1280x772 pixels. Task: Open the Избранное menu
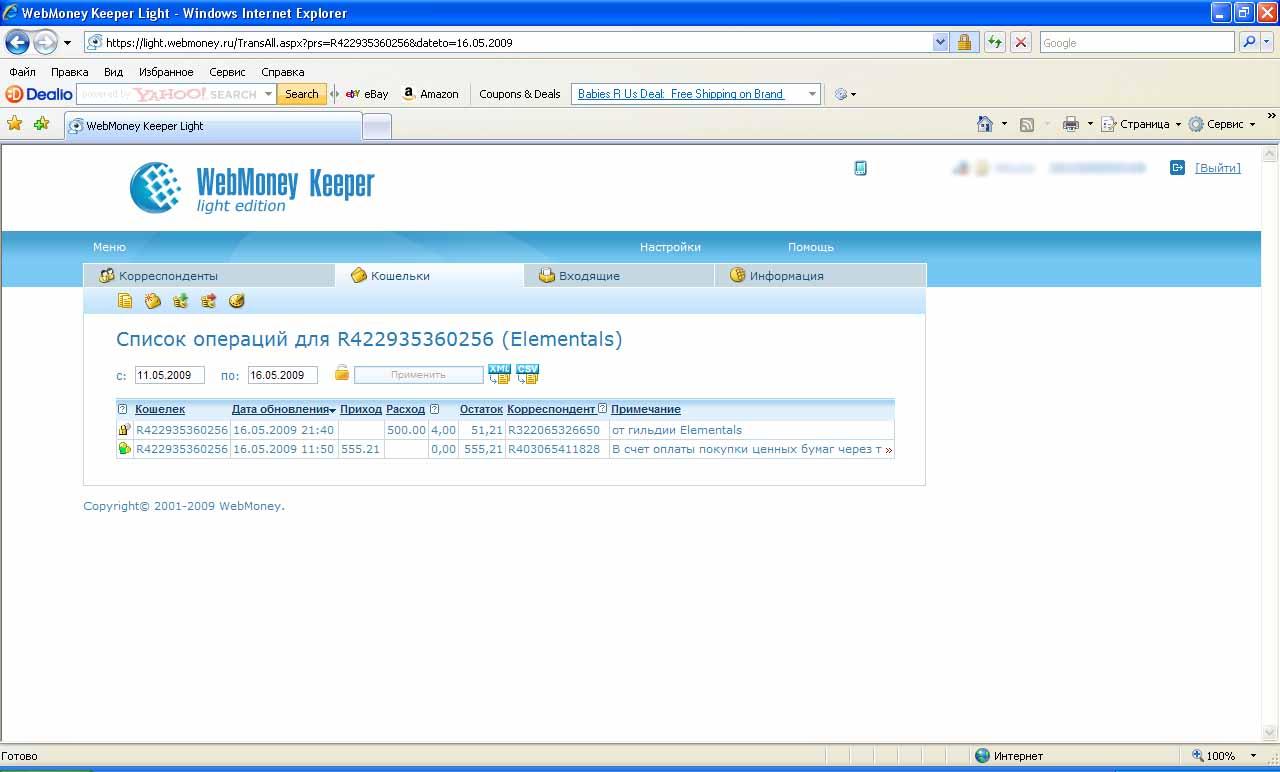tap(166, 72)
